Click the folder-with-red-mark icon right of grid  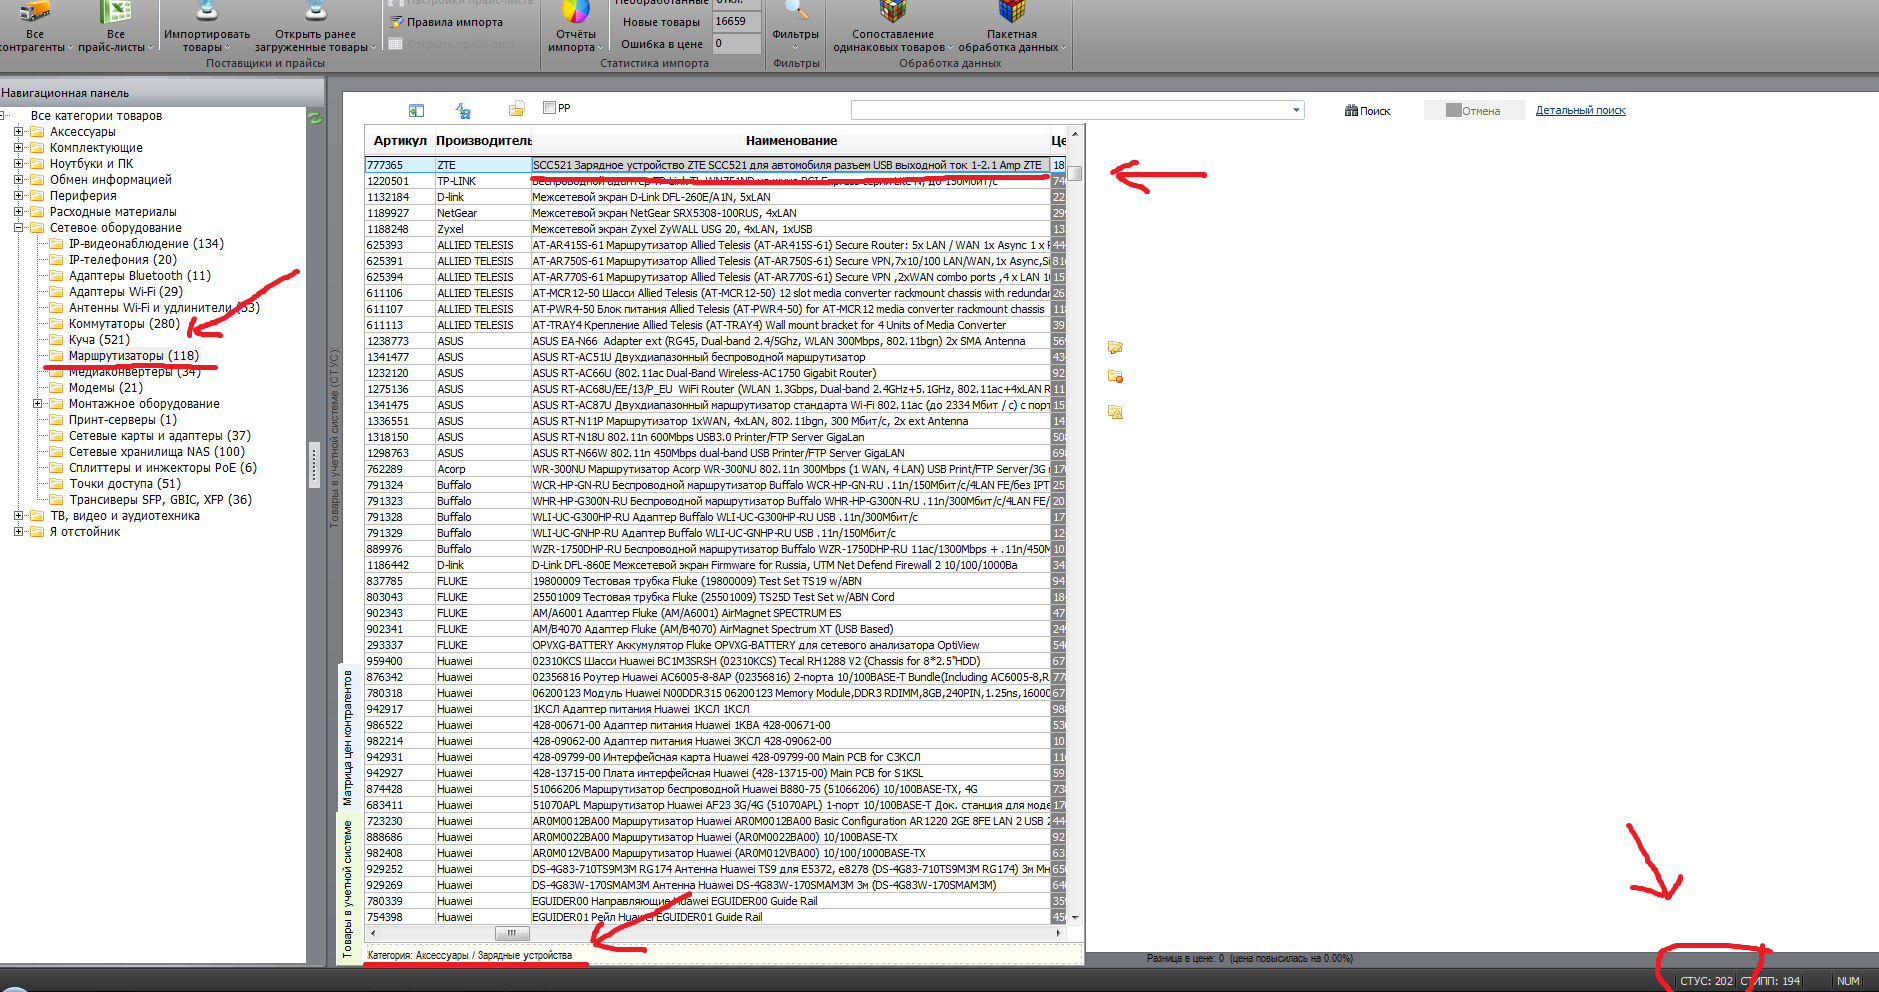click(1115, 377)
